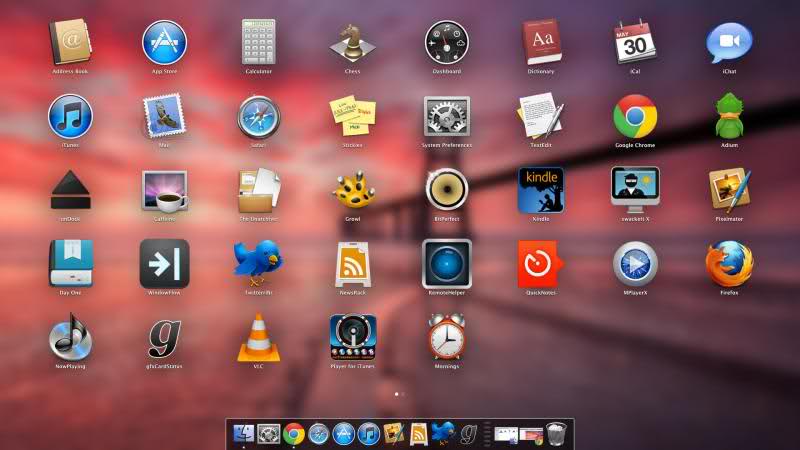Open Address Book from Launchpad
This screenshot has height=450, width=800.
(70, 42)
